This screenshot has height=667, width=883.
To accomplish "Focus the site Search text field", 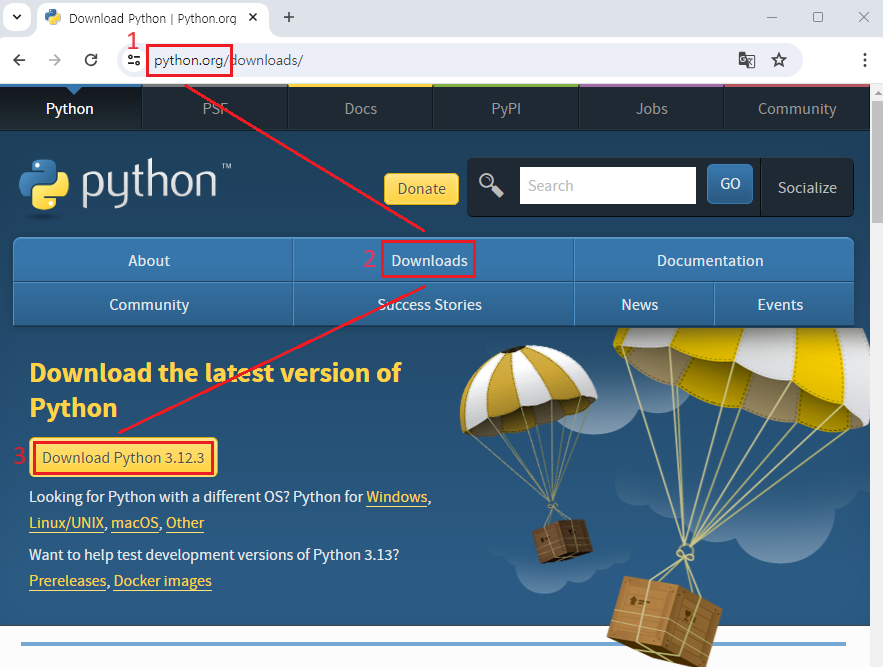I will 608,185.
